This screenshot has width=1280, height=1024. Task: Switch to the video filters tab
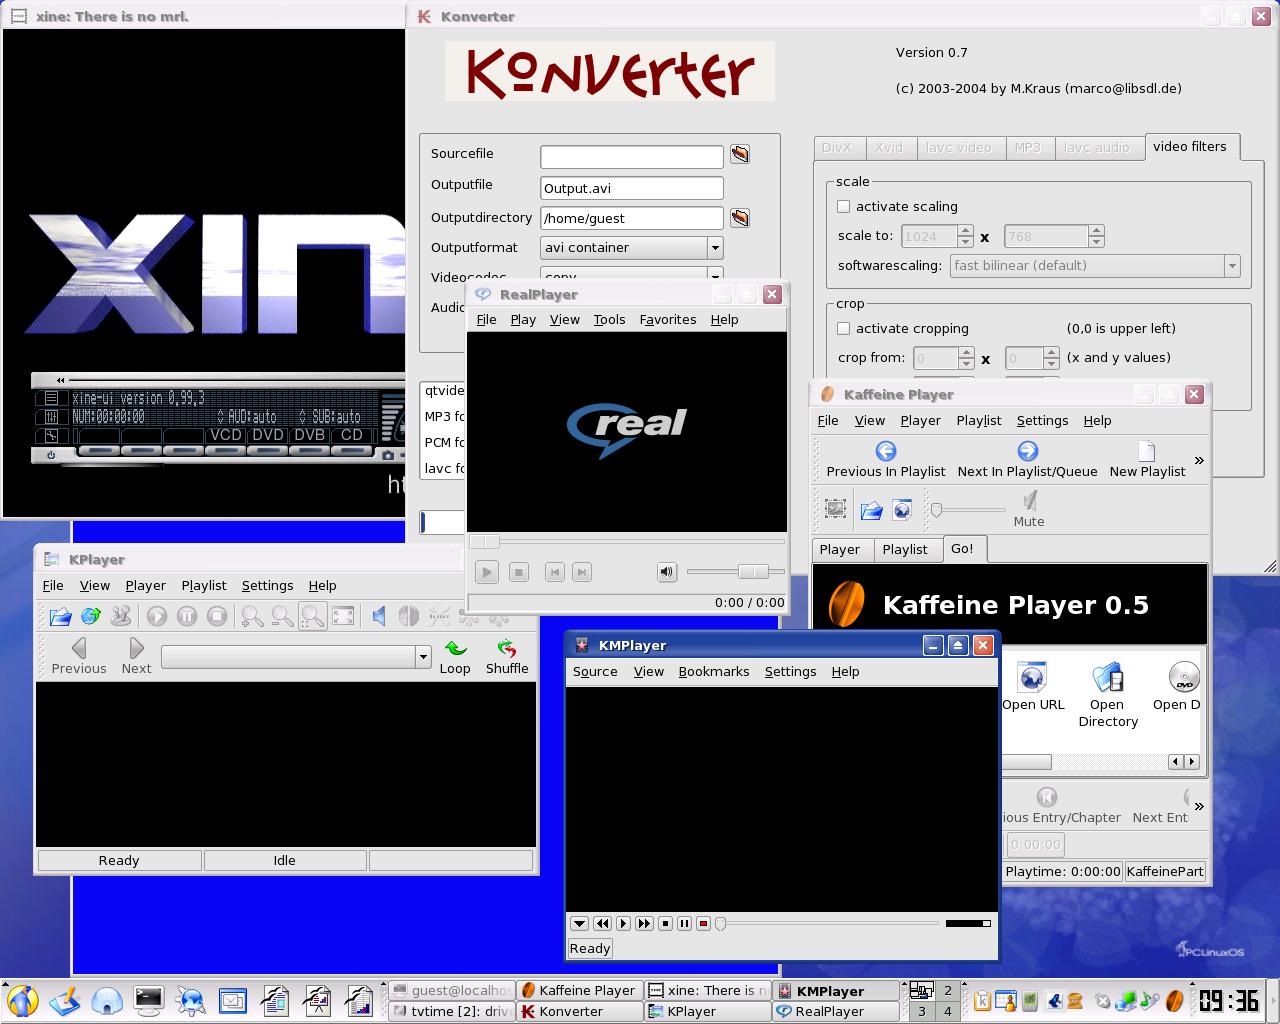click(x=1190, y=147)
